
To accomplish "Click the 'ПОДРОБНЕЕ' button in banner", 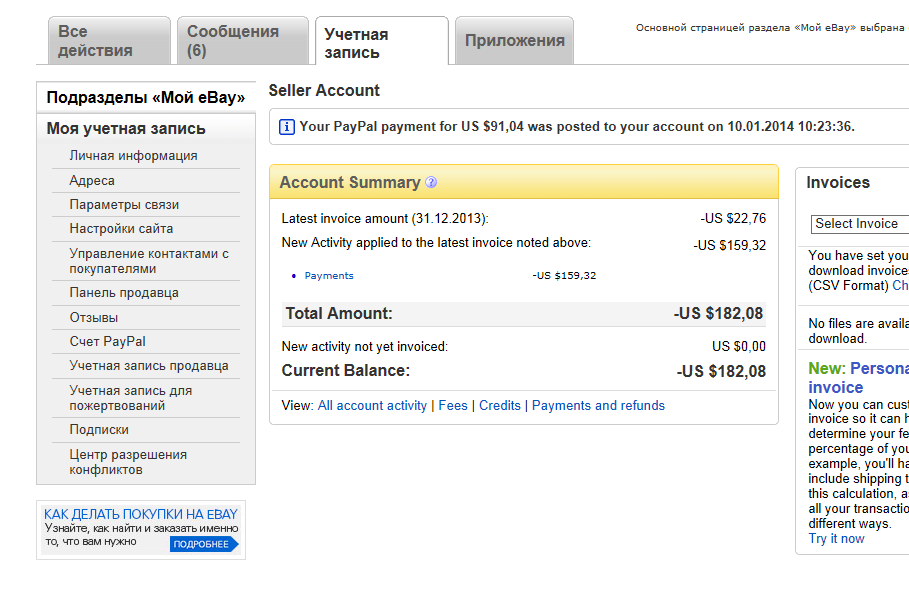I will pos(203,544).
